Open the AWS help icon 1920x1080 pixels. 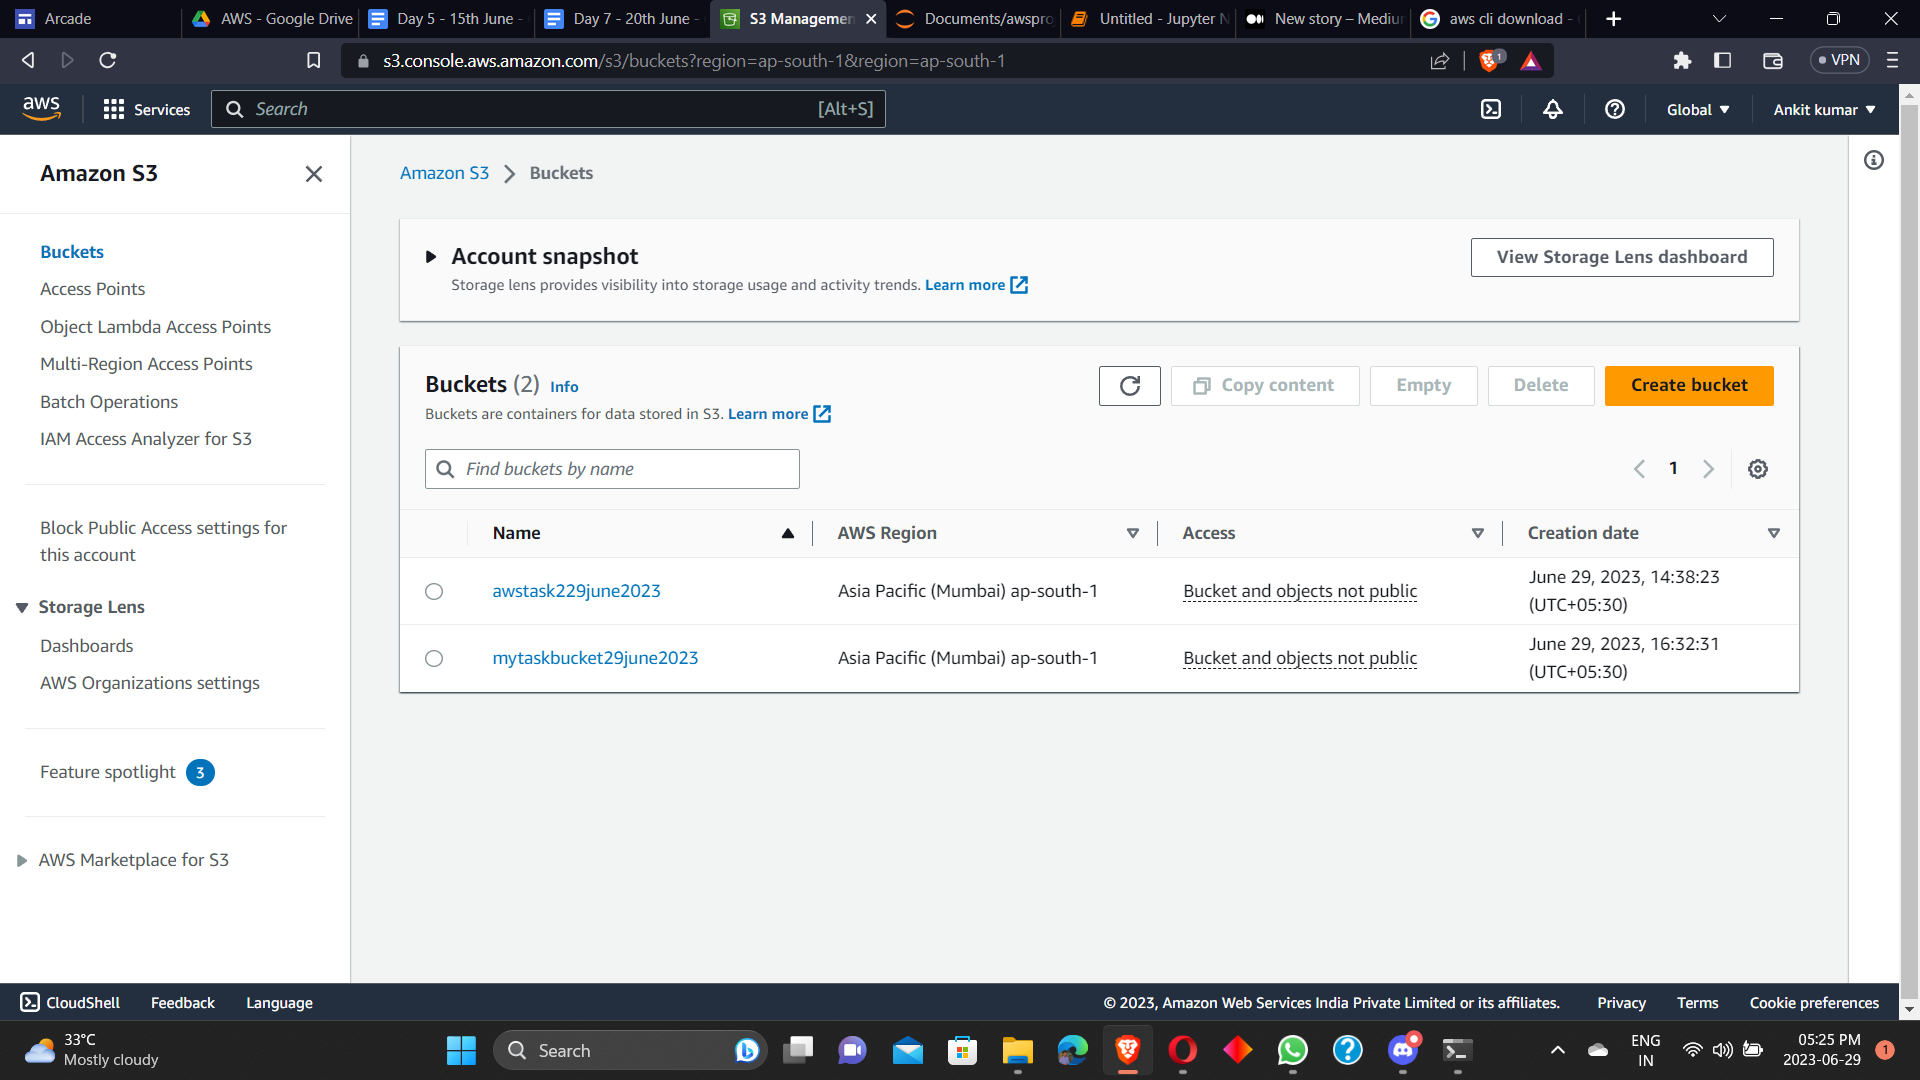pos(1614,109)
